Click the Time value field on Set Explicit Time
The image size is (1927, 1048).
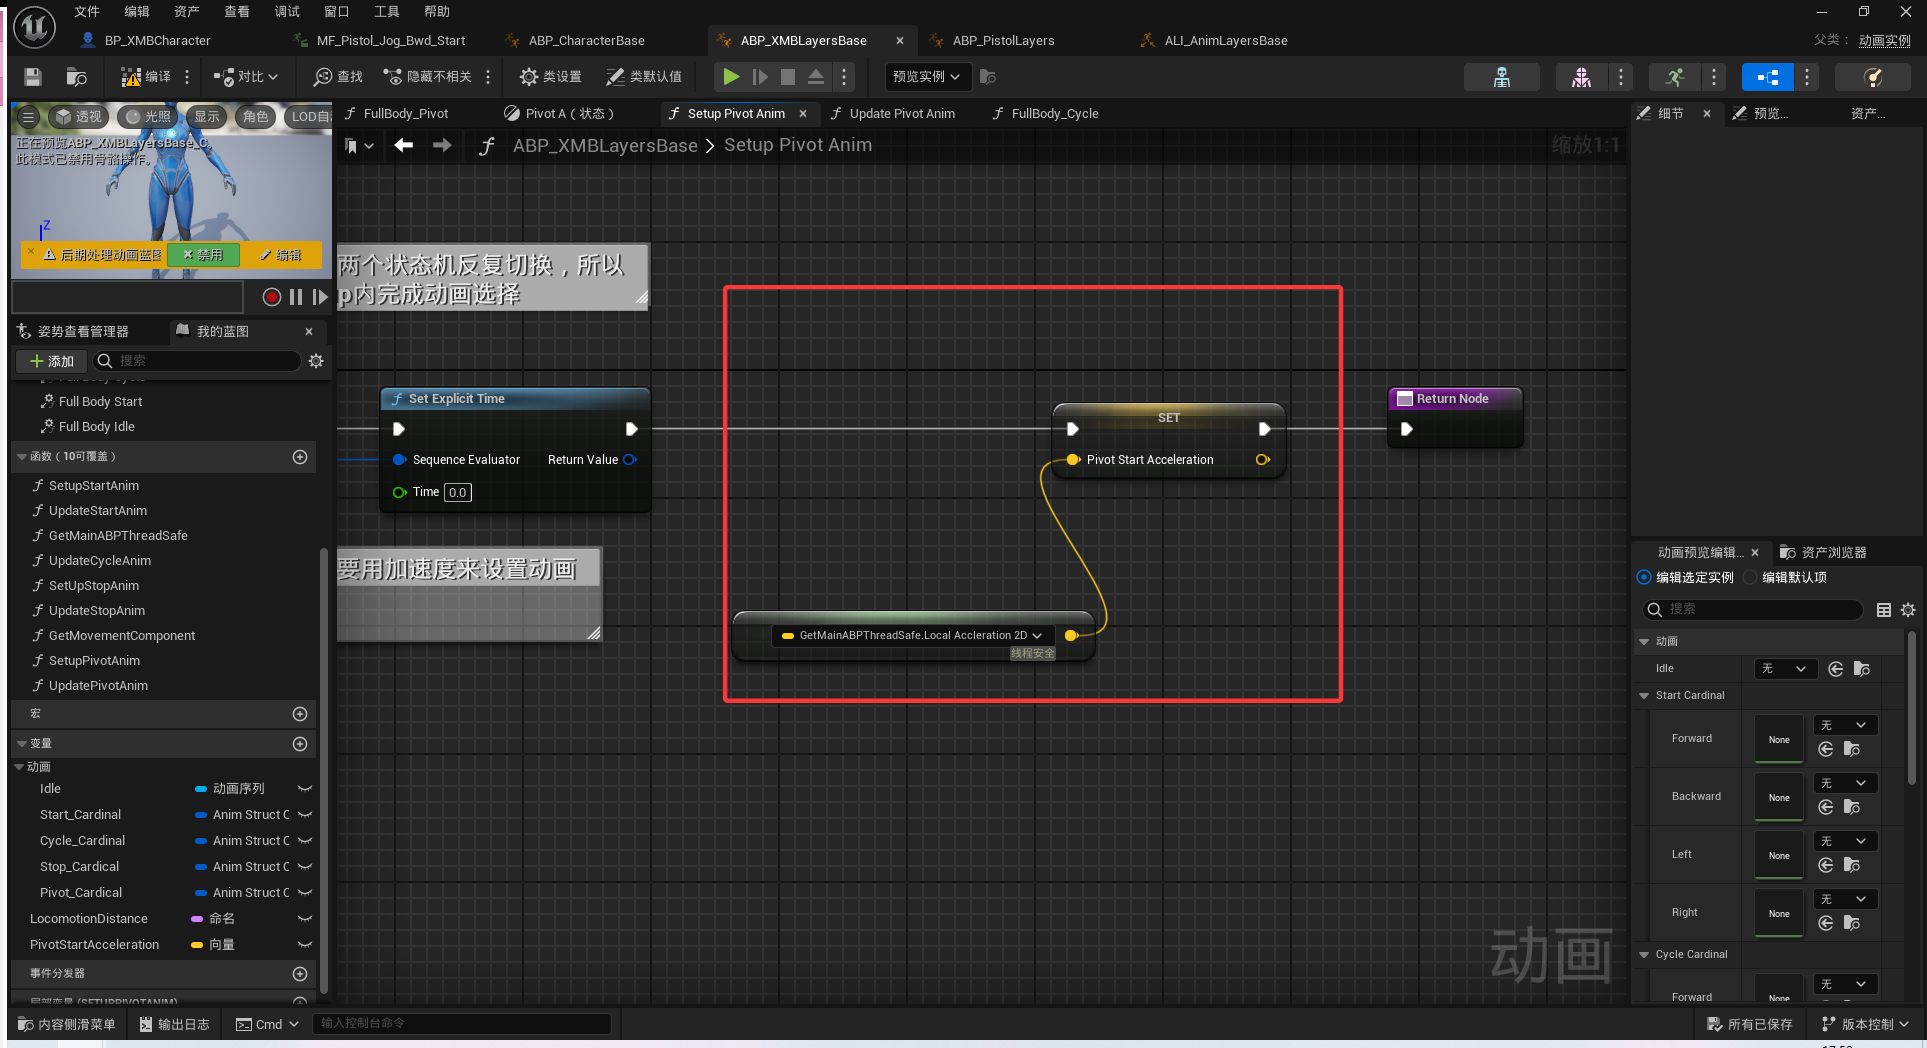click(457, 492)
